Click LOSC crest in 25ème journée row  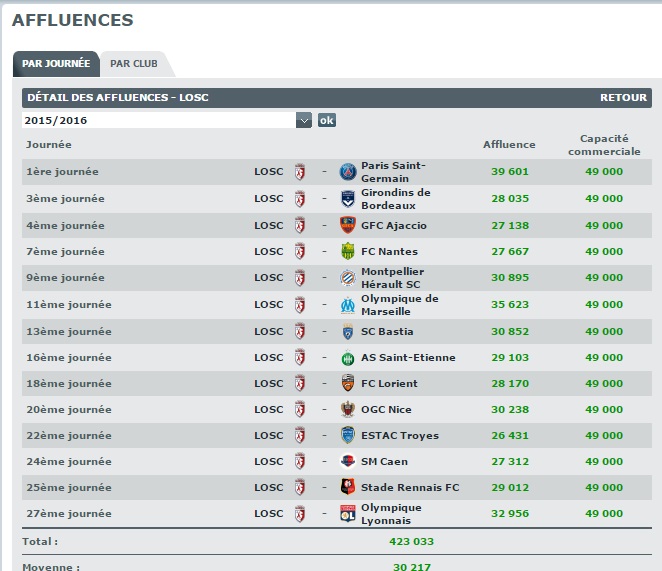coord(300,487)
